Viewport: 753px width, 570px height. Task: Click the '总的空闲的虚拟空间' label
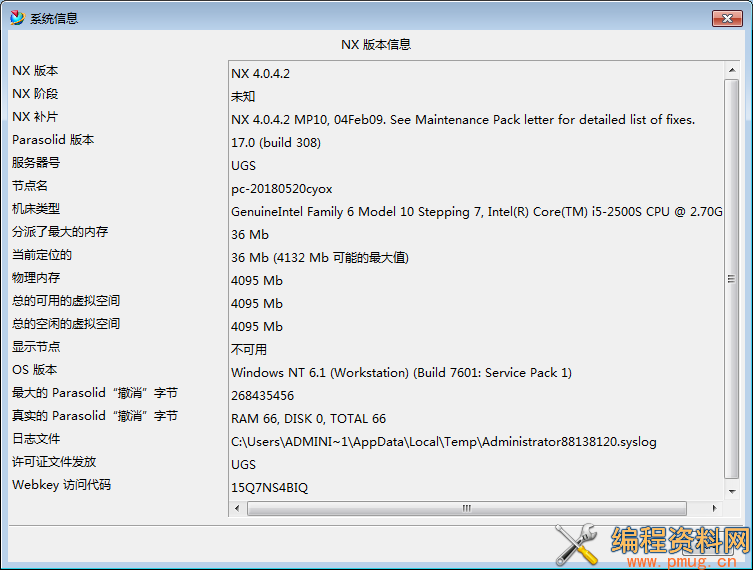66,324
